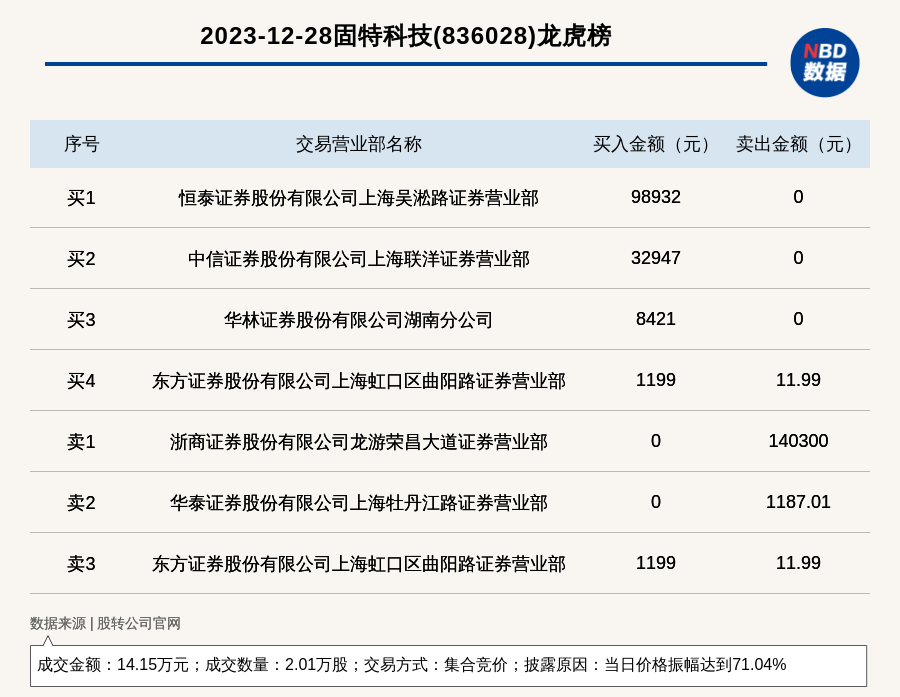Click the NBD数据 logo badge
The image size is (900, 697).
click(x=824, y=63)
